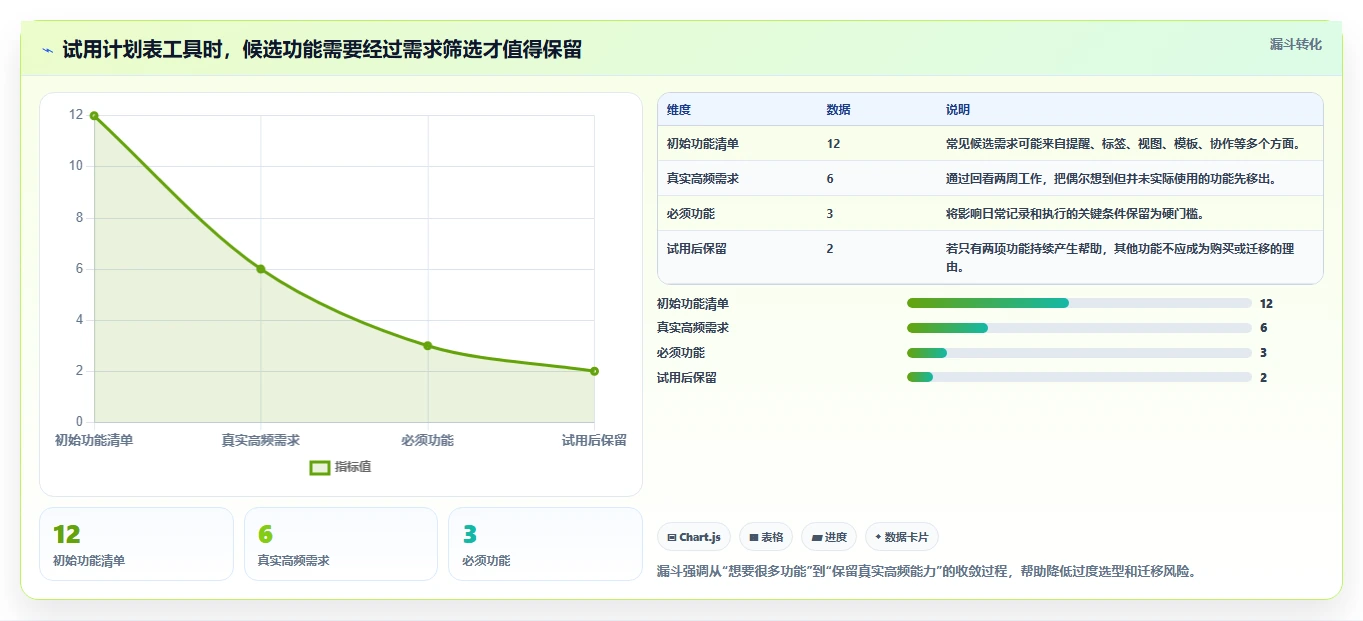Click the 试用后保留 progress bar
Screen dimensions: 1363x621
tap(1079, 378)
